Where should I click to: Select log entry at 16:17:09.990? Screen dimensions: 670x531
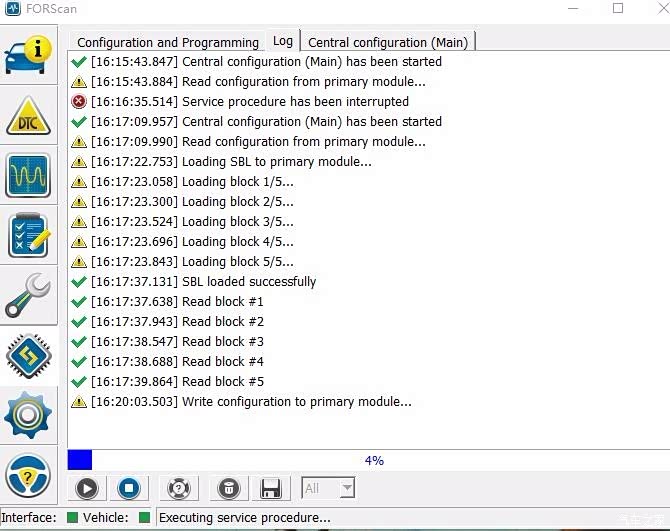pyautogui.click(x=248, y=142)
